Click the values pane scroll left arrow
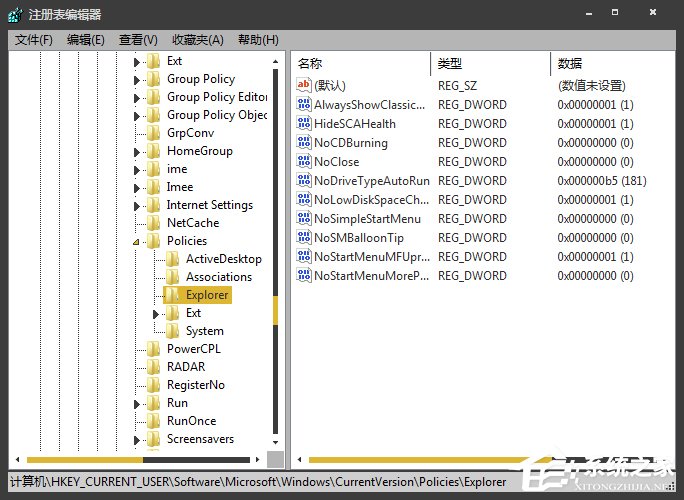684x500 pixels. pos(299,459)
